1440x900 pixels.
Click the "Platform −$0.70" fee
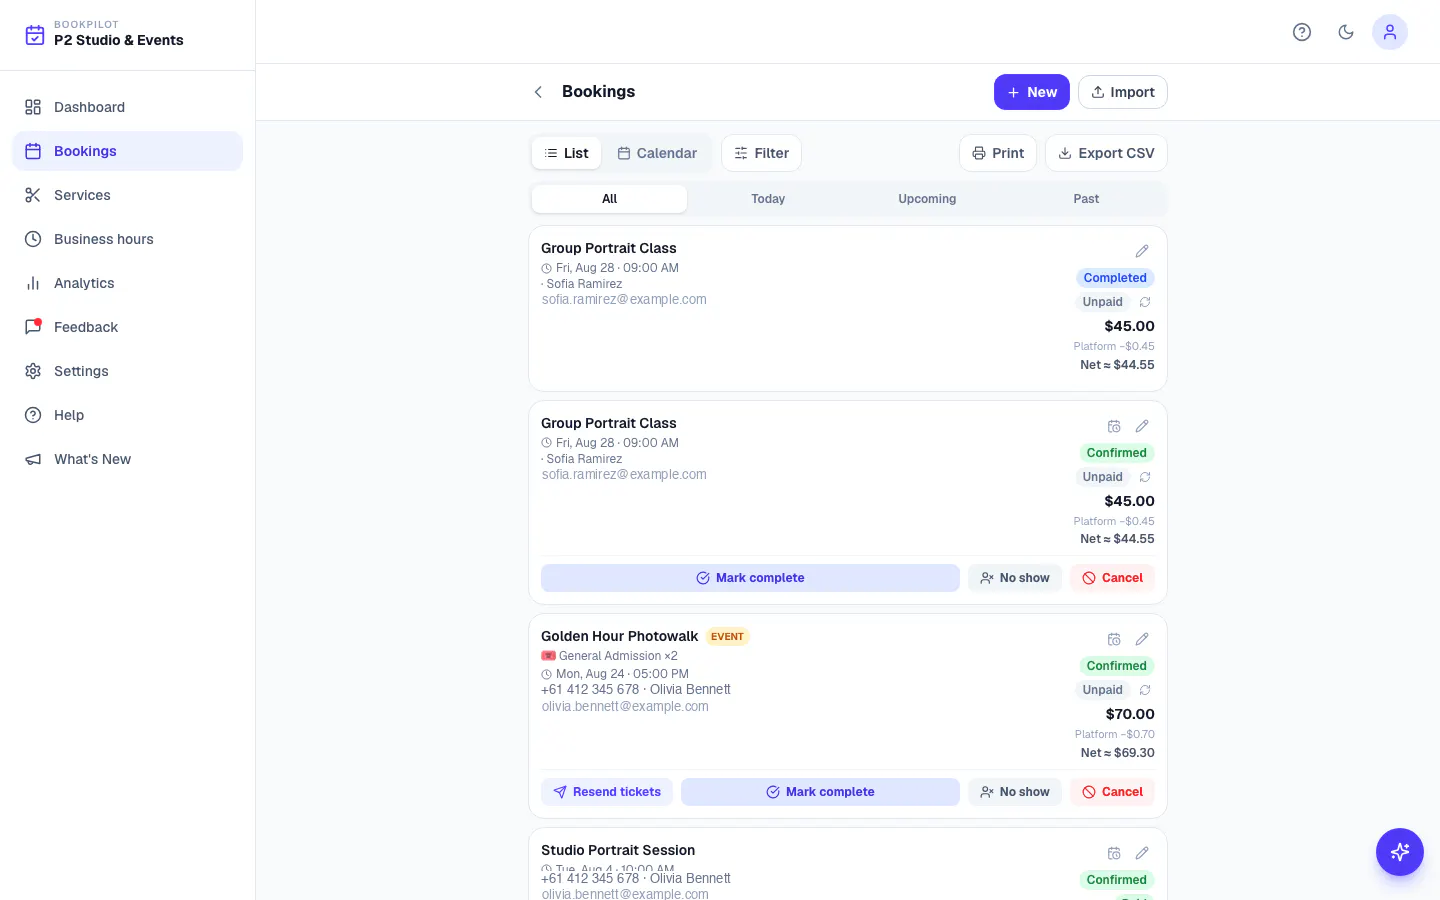(1115, 734)
